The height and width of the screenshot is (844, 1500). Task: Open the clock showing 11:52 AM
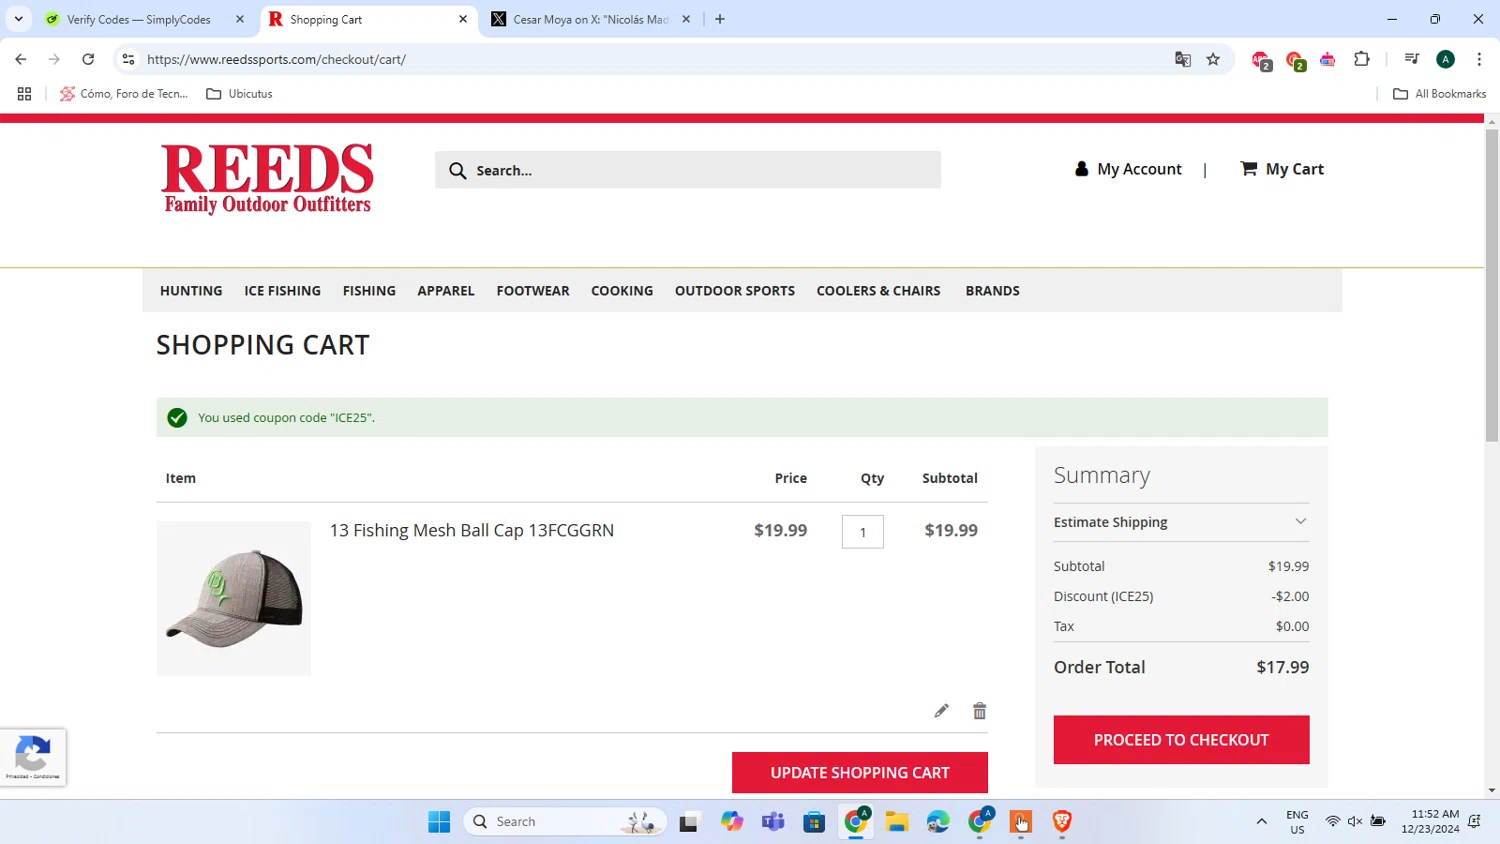1431,822
